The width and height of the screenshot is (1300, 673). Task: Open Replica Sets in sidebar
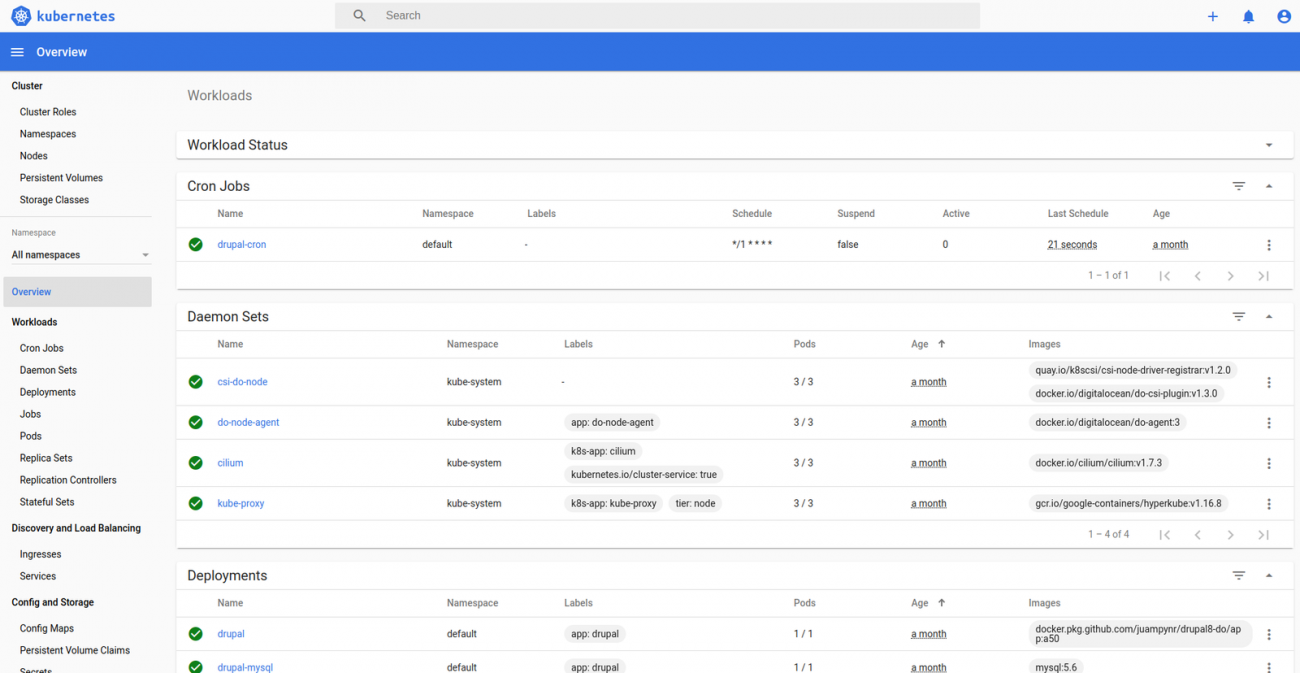[x=46, y=458]
